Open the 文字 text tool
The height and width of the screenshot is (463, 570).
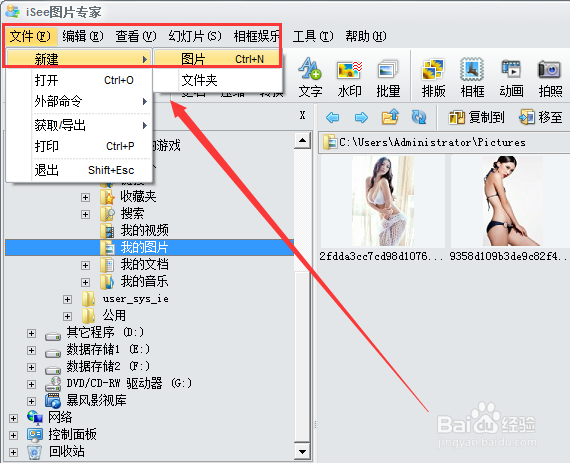tap(310, 77)
